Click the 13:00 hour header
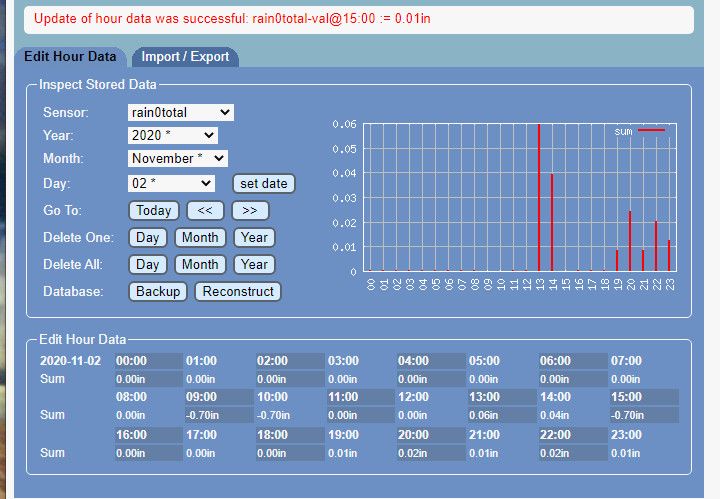This screenshot has height=499, width=720. 502,397
